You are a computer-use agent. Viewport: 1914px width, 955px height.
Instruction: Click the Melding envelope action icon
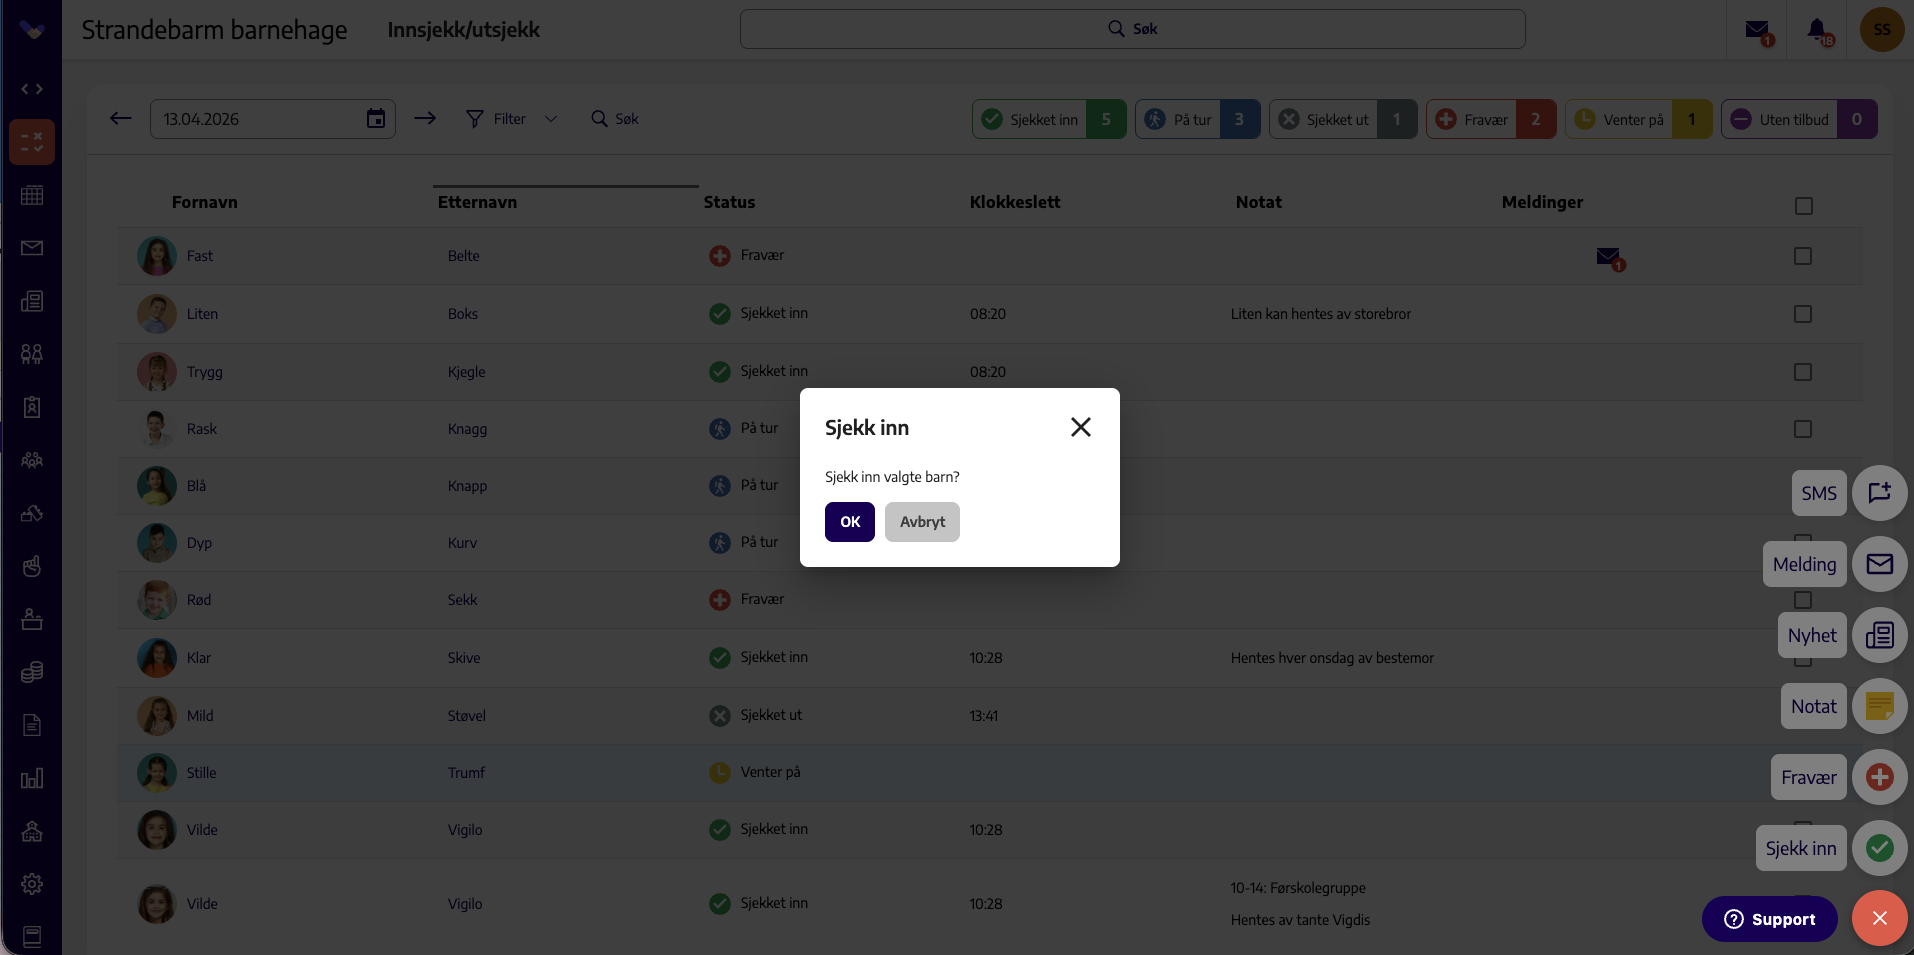1879,564
